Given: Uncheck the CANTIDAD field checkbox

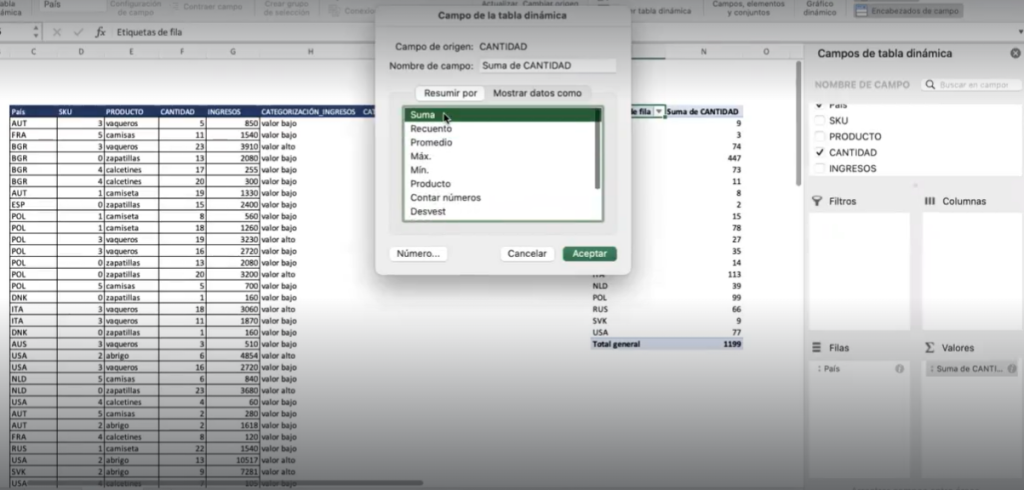Looking at the screenshot, I should coord(820,152).
